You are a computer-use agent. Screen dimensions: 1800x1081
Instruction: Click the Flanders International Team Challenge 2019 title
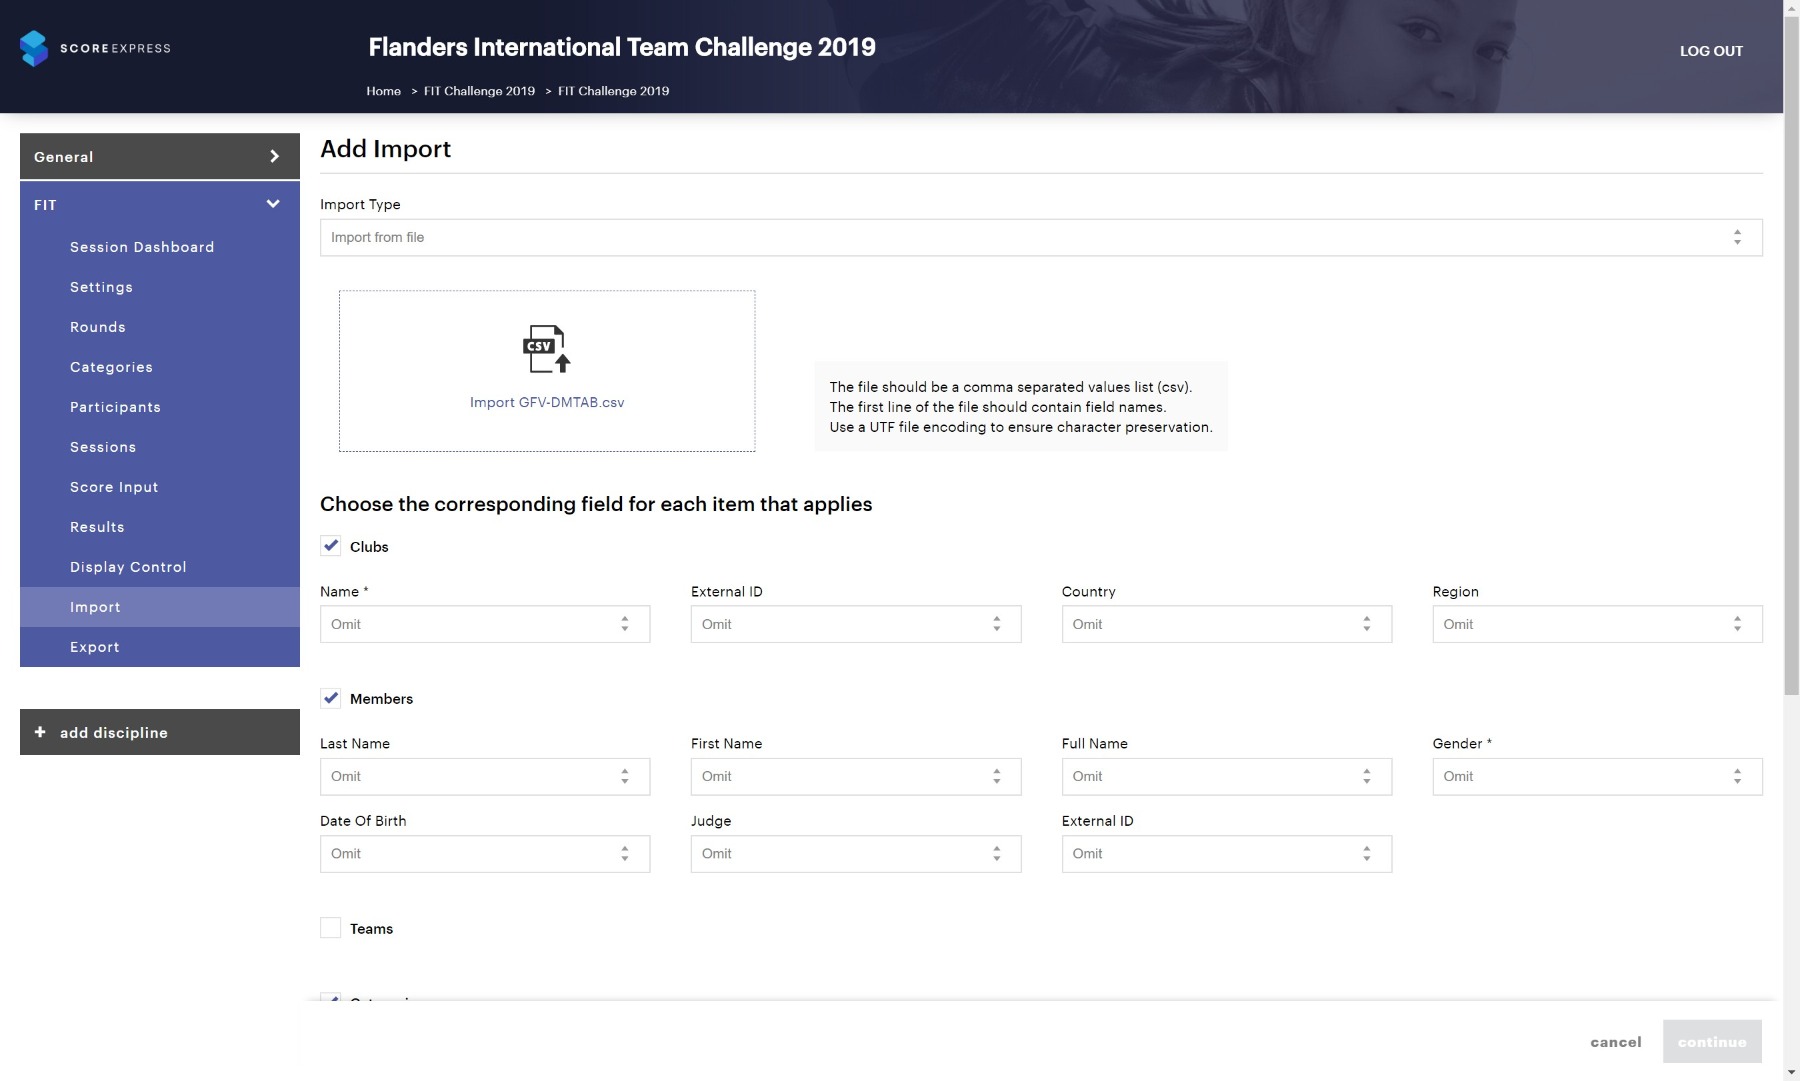[x=622, y=47]
